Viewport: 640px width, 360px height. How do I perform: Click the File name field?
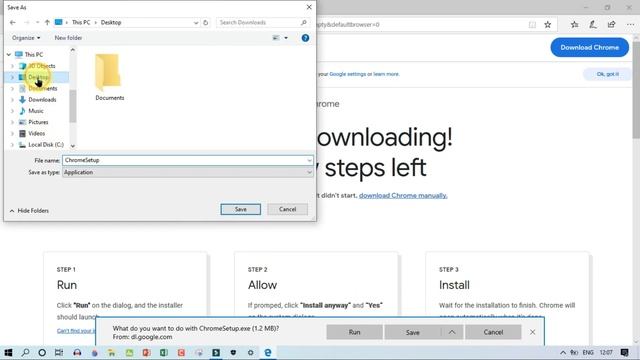pos(188,160)
